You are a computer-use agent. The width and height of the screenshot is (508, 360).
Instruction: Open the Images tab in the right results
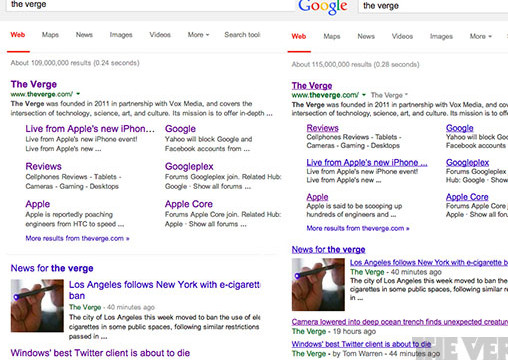coord(441,36)
